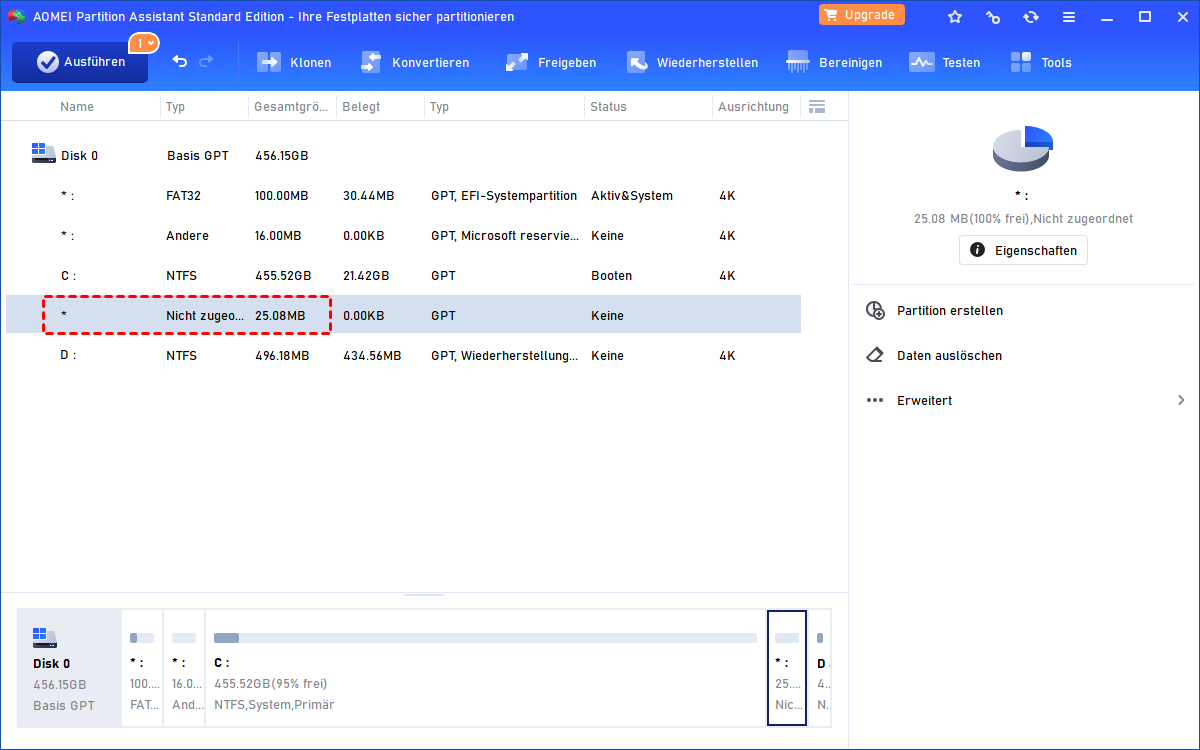The height and width of the screenshot is (750, 1200).
Task: Click the Konvertieren toolbar icon
Action: [372, 62]
